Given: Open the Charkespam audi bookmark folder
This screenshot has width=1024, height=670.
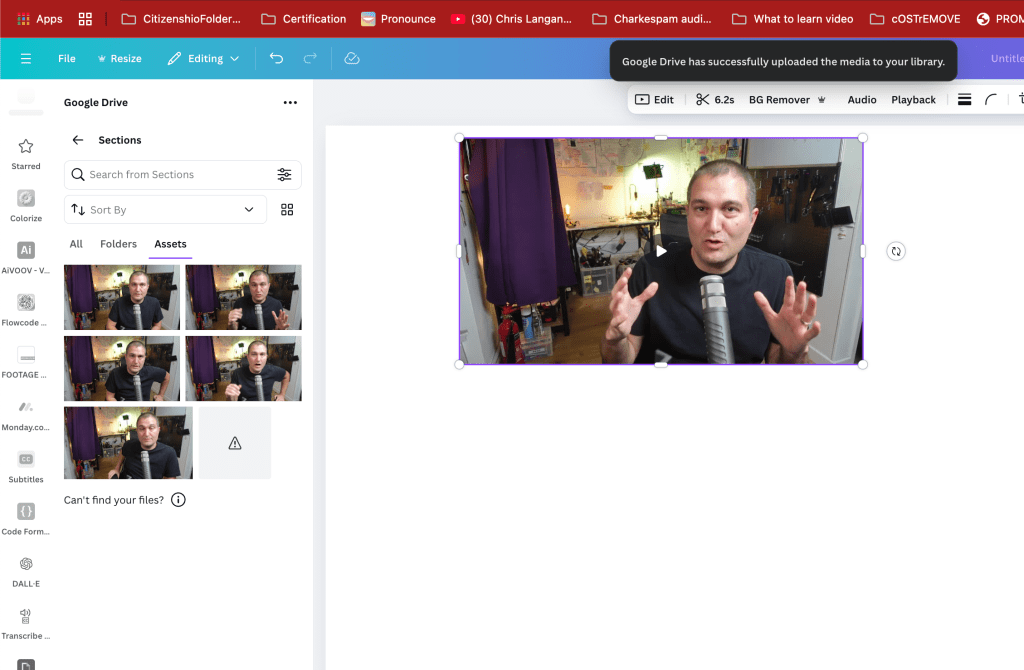Looking at the screenshot, I should pos(652,19).
